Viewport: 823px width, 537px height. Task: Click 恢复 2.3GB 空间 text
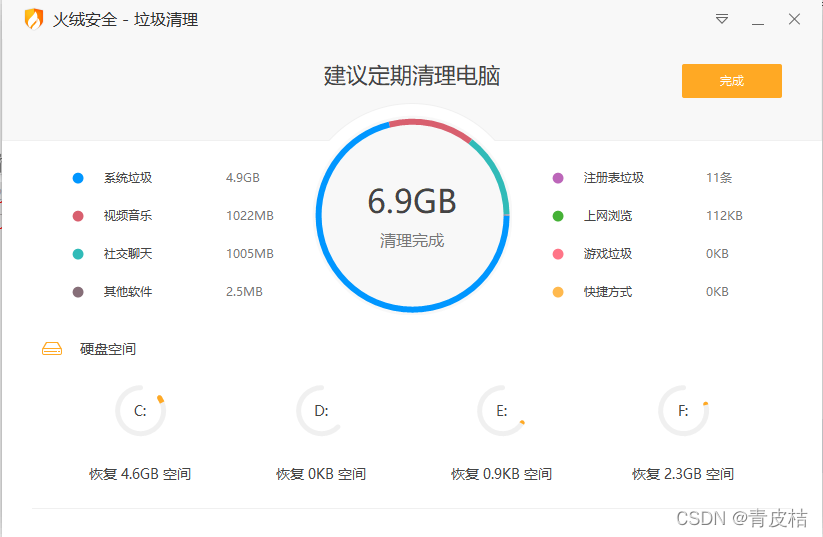tap(683, 474)
